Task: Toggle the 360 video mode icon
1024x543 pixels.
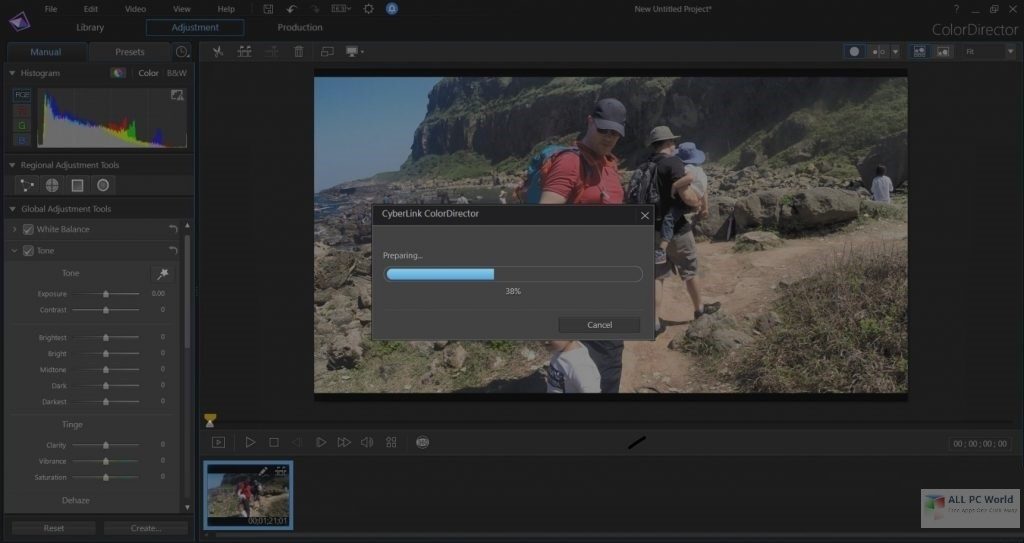Action: [423, 442]
